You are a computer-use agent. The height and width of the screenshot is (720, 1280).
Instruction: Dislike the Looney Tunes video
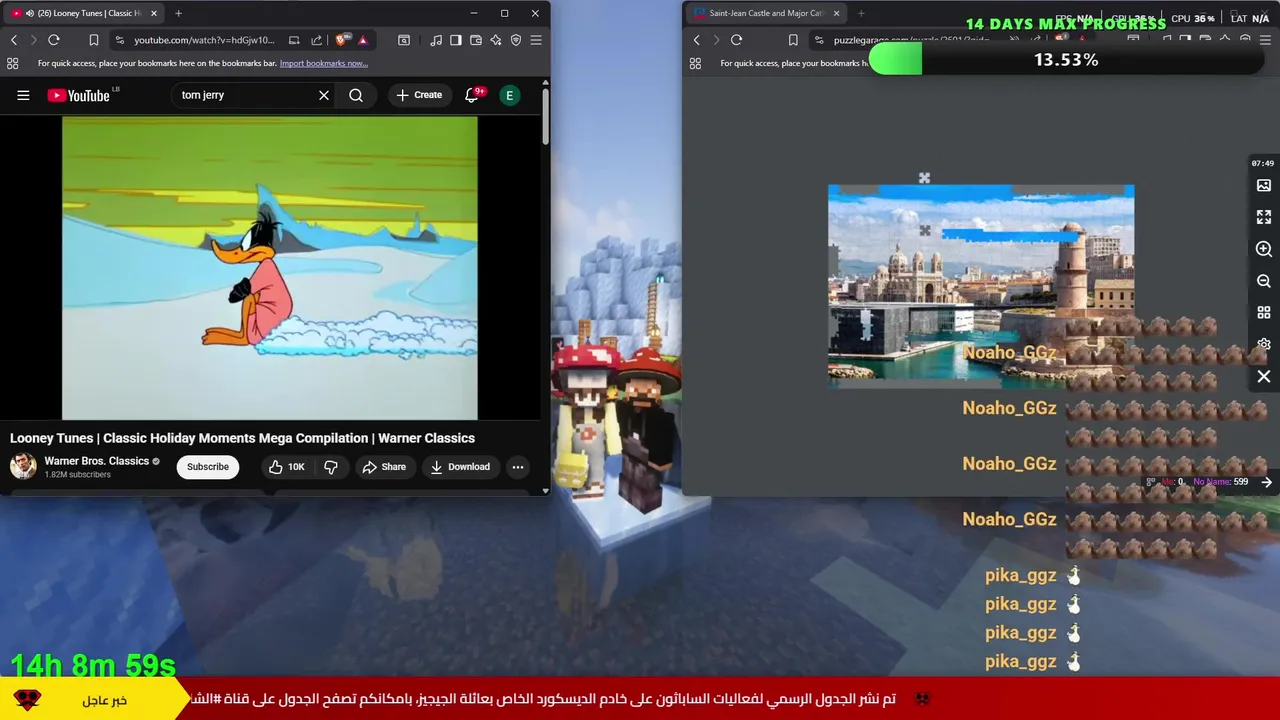(331, 467)
